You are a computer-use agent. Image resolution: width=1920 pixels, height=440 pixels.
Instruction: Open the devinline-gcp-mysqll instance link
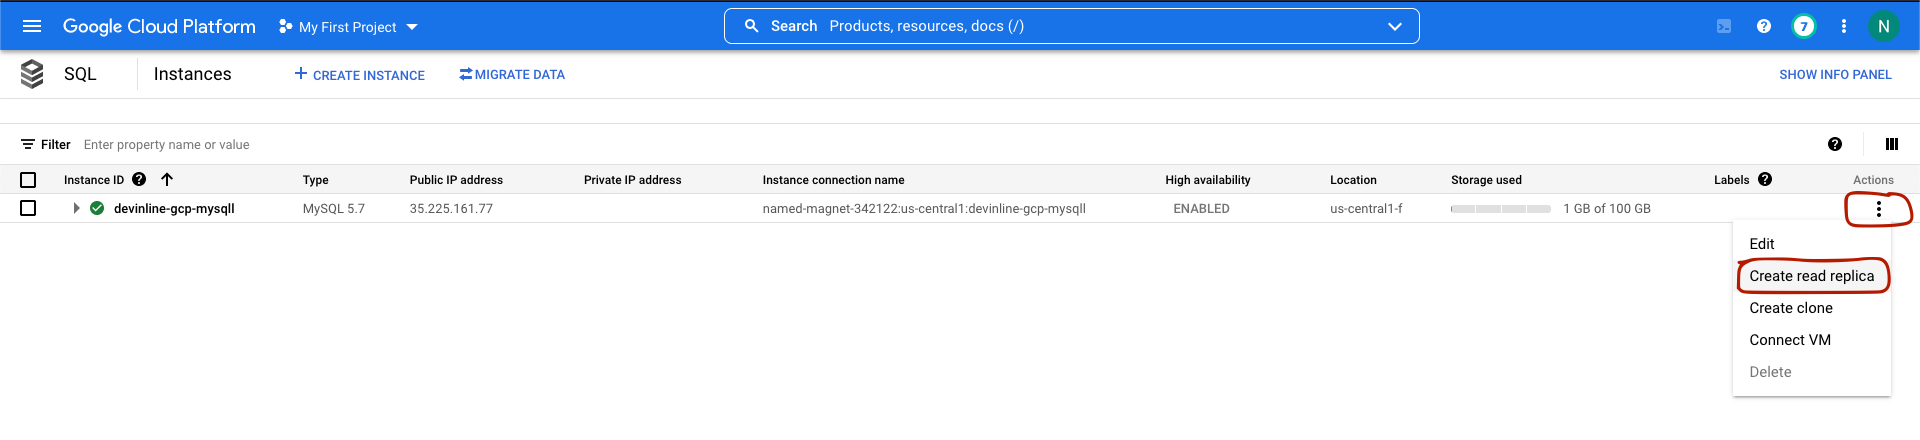point(174,209)
